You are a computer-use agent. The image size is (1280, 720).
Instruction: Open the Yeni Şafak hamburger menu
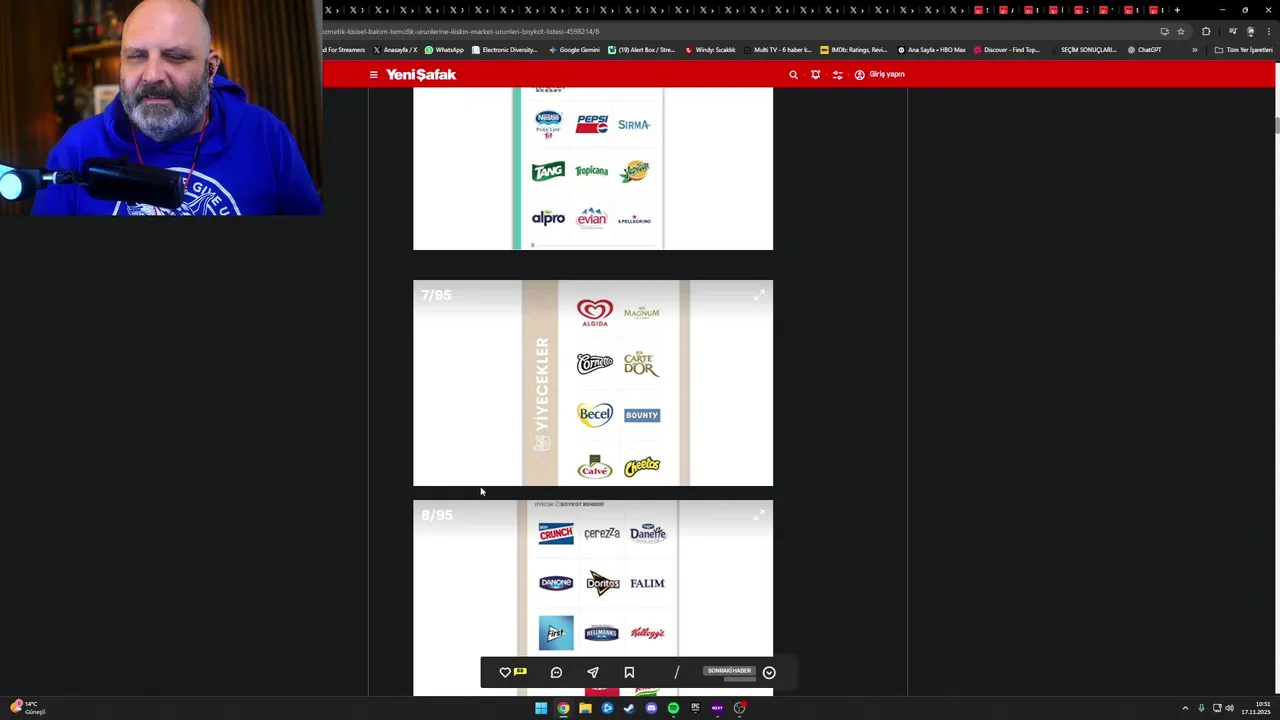(x=373, y=74)
